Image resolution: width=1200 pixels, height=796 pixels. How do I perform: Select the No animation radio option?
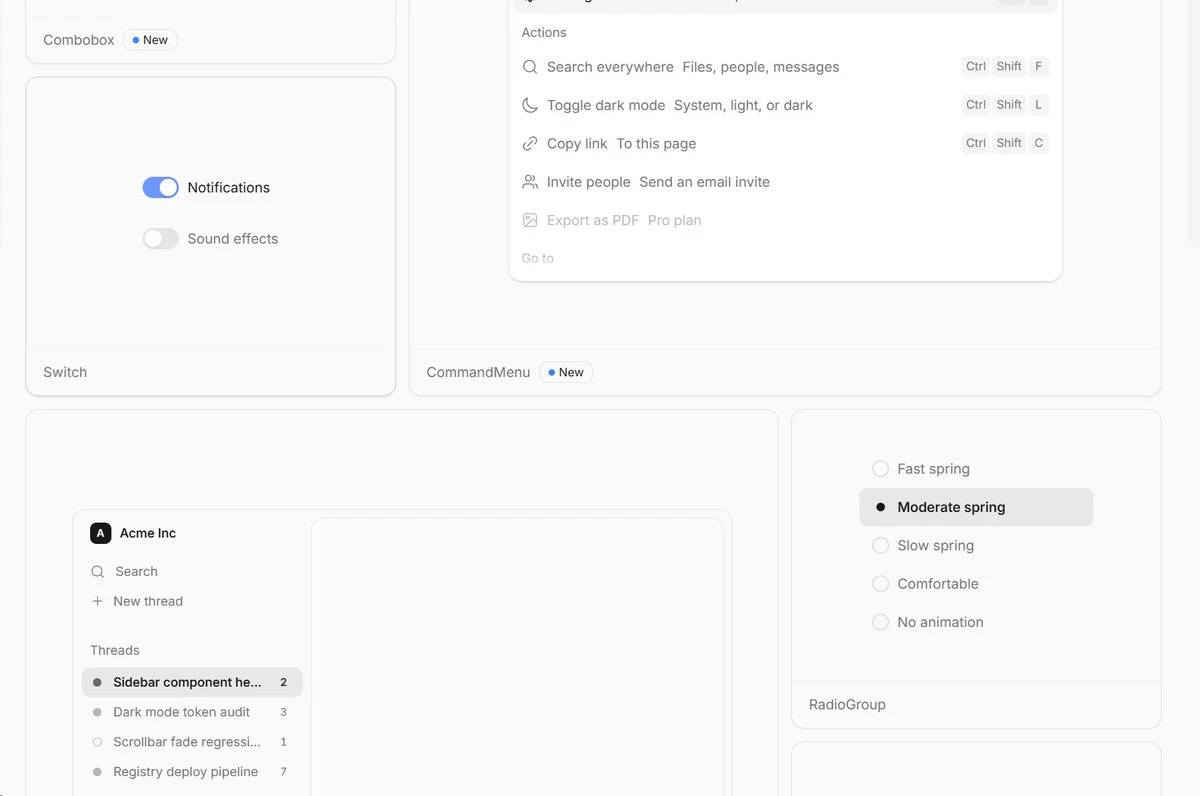click(x=976, y=622)
